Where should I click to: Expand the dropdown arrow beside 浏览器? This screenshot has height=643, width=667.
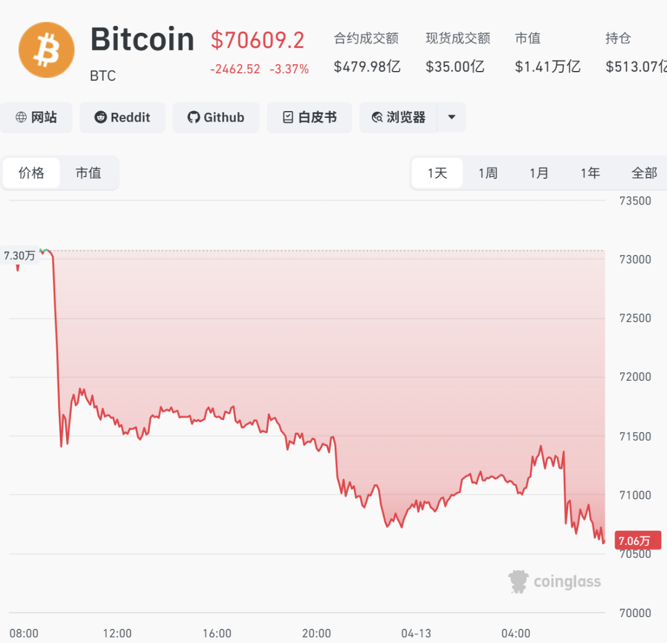[x=452, y=117]
